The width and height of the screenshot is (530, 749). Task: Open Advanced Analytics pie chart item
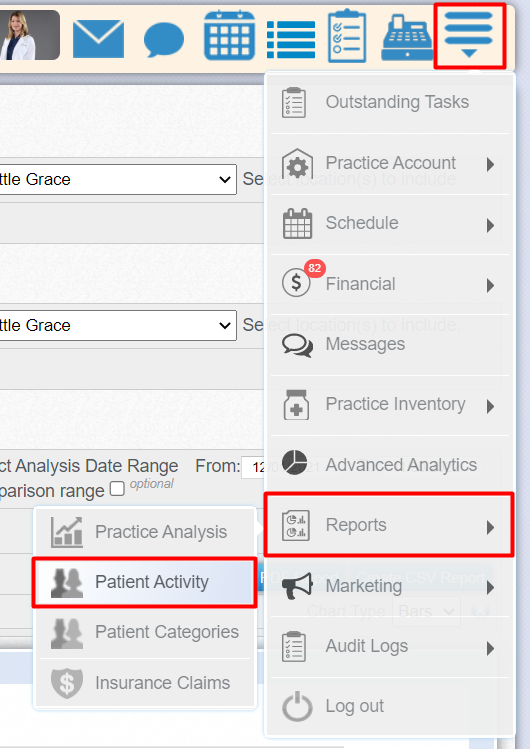390,464
